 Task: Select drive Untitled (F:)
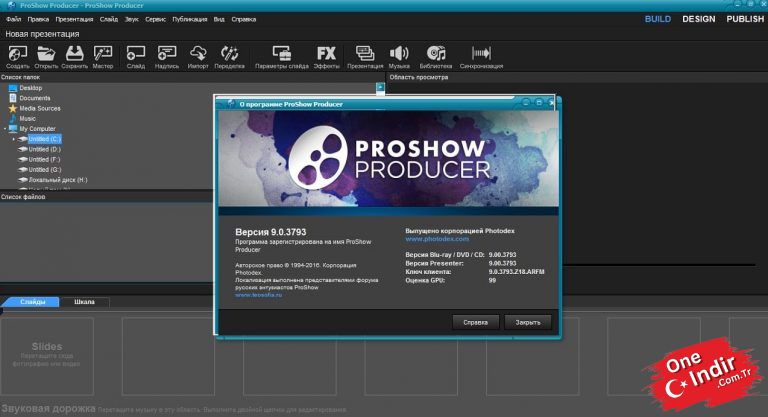44,160
